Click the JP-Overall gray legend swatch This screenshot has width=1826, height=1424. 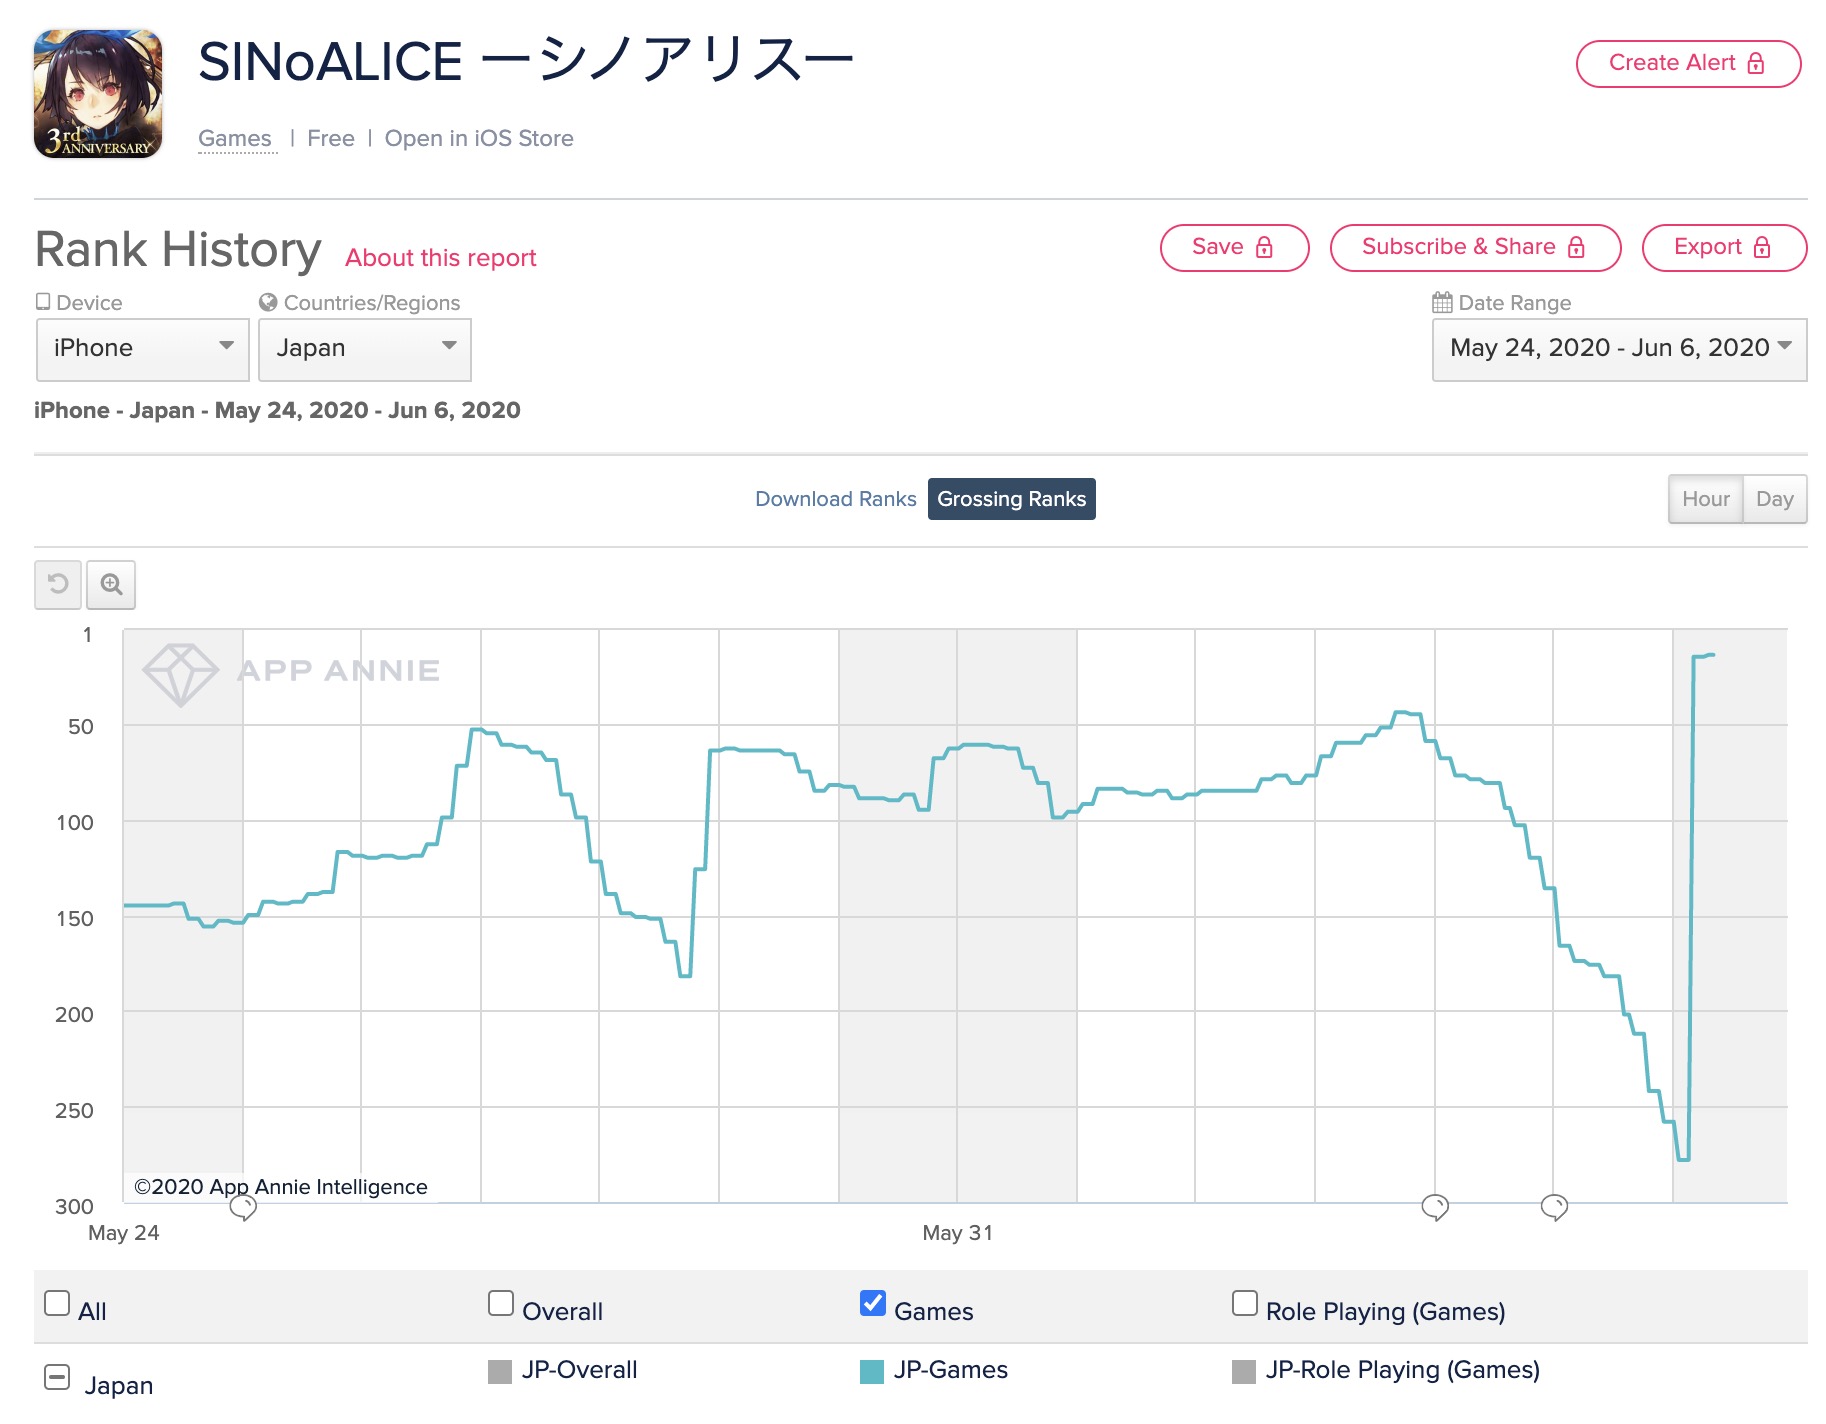500,1371
